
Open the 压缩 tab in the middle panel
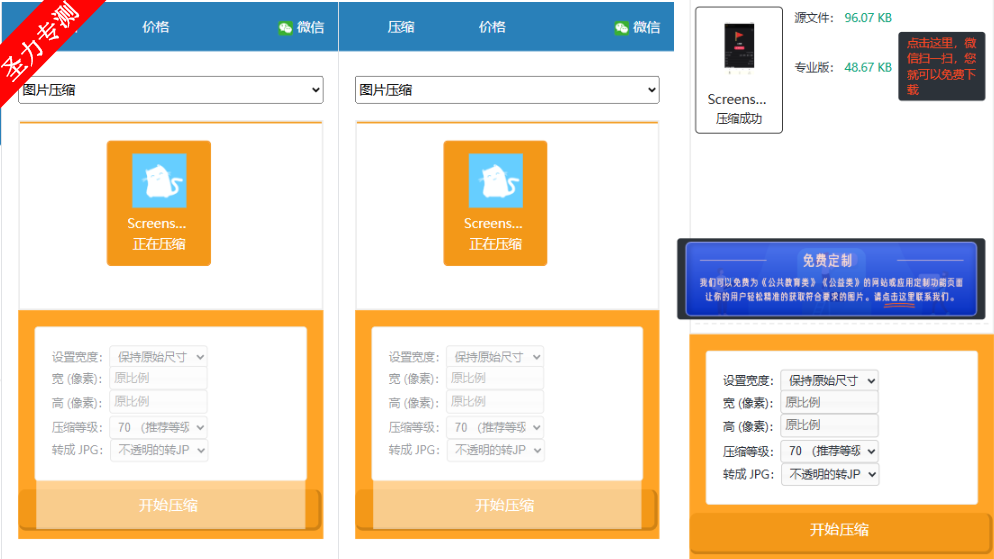pos(401,27)
